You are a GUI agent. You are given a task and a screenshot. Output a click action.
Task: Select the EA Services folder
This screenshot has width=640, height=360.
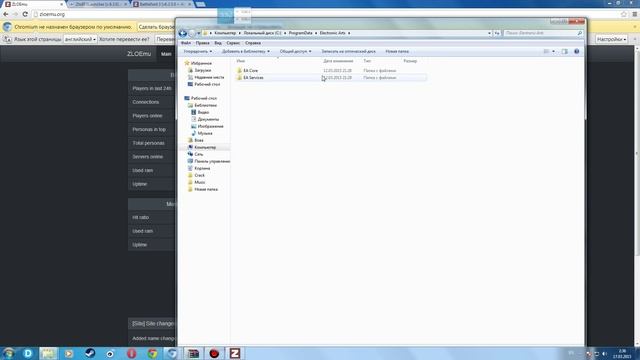(253, 78)
